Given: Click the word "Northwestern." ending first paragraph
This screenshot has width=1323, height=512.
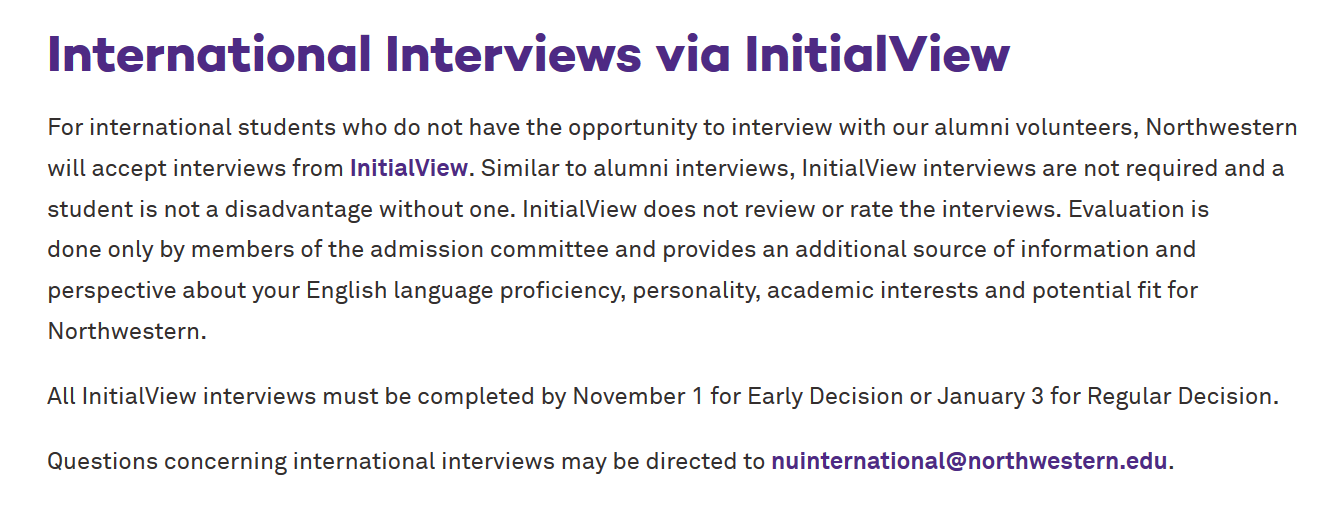Looking at the screenshot, I should click(127, 331).
